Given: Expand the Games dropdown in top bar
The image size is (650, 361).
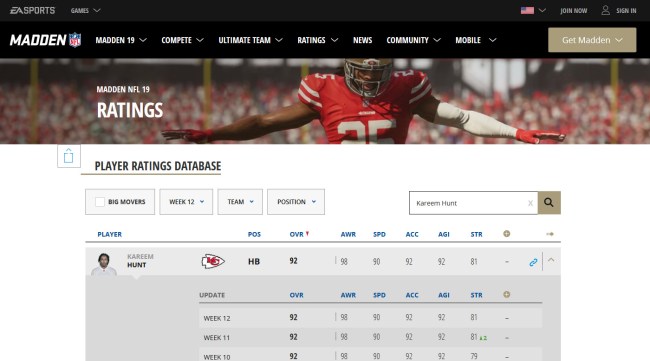Looking at the screenshot, I should tap(85, 10).
